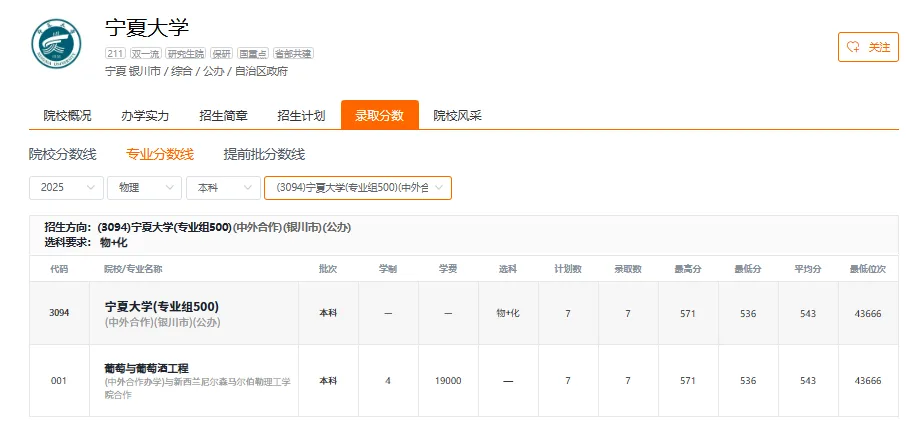The height and width of the screenshot is (426, 924).
Task: Click the 双一流 tag
Action: coord(146,54)
